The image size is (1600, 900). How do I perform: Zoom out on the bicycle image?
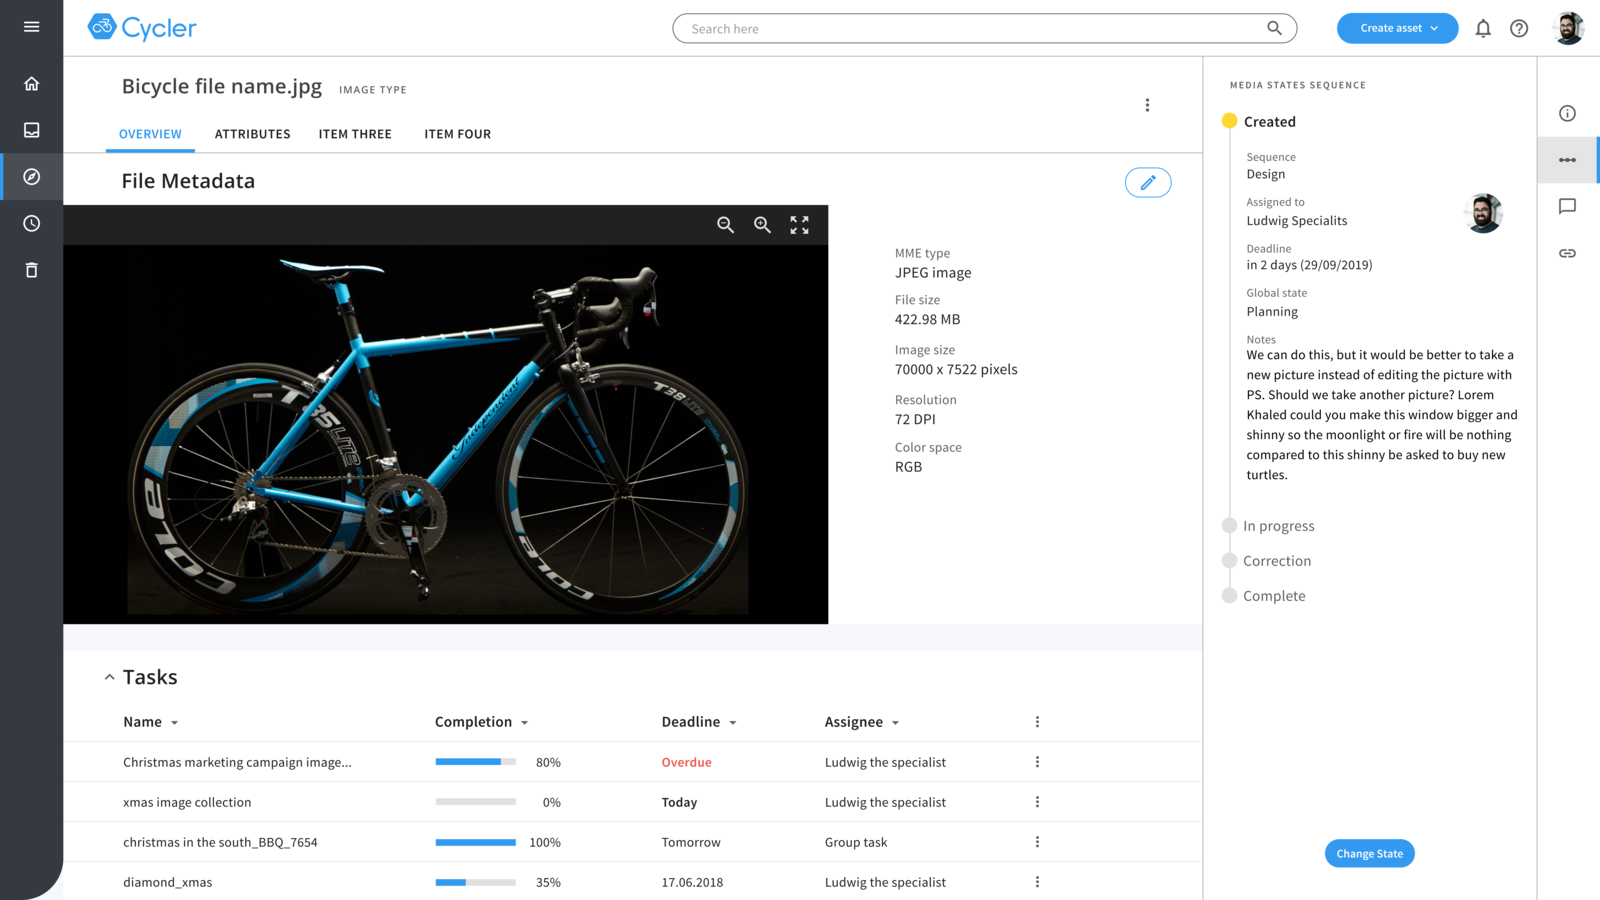[725, 225]
